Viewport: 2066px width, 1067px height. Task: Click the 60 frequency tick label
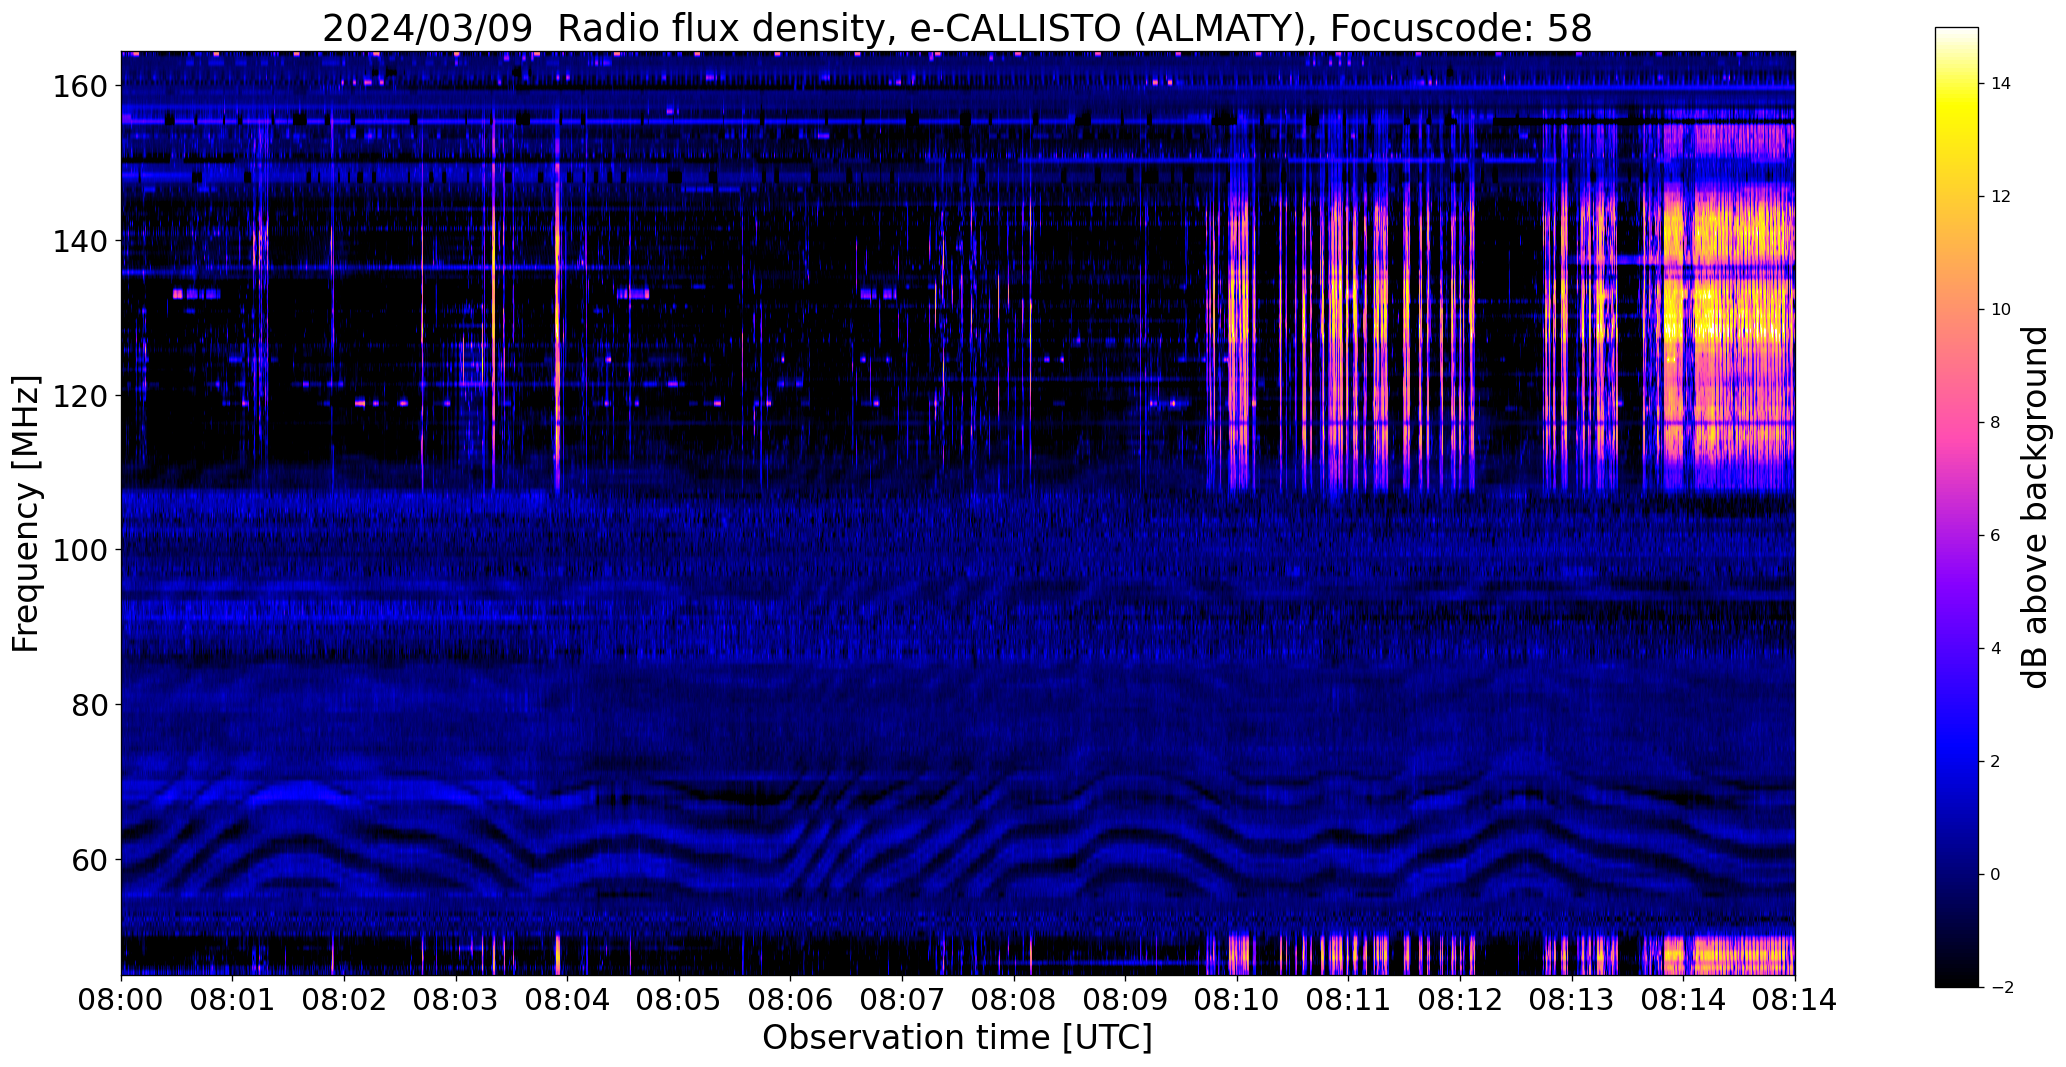click(x=89, y=860)
